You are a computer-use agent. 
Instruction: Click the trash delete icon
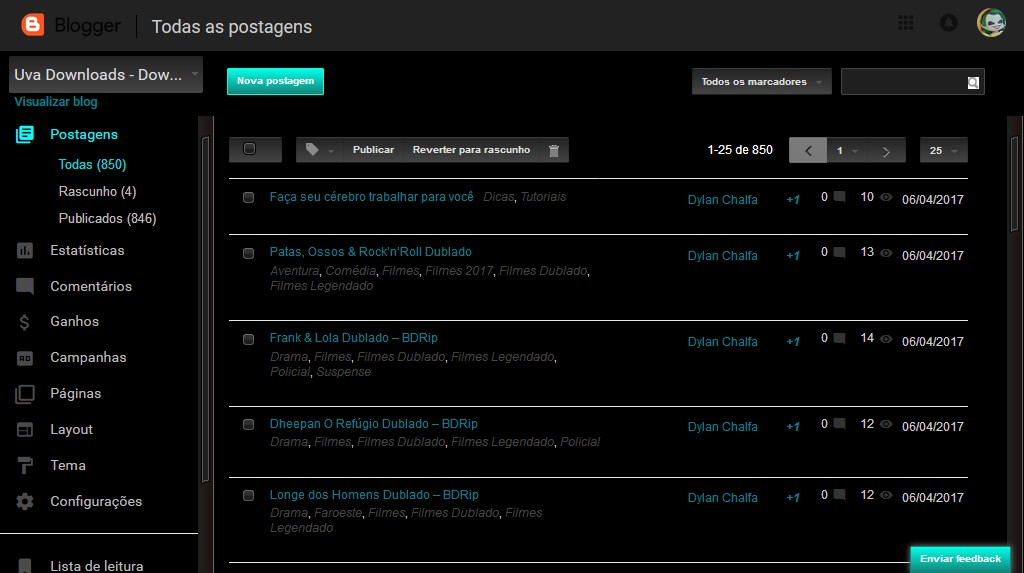pos(554,150)
